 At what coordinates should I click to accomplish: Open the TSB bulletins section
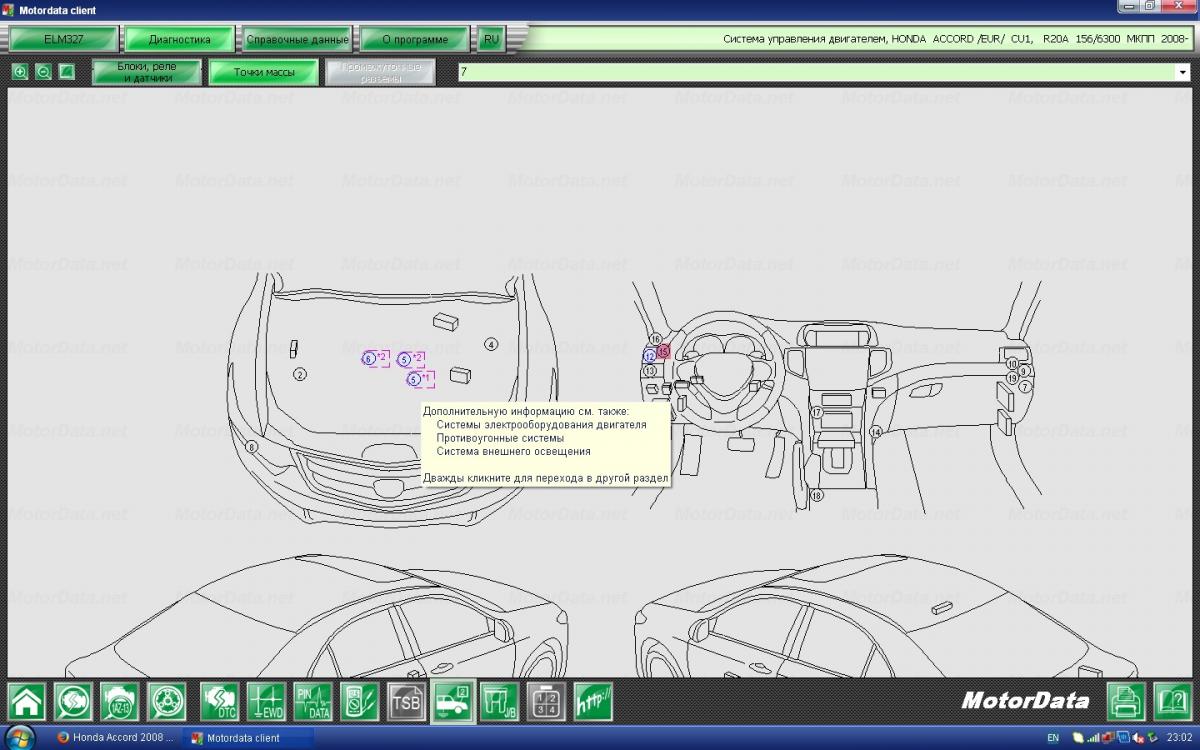(406, 702)
